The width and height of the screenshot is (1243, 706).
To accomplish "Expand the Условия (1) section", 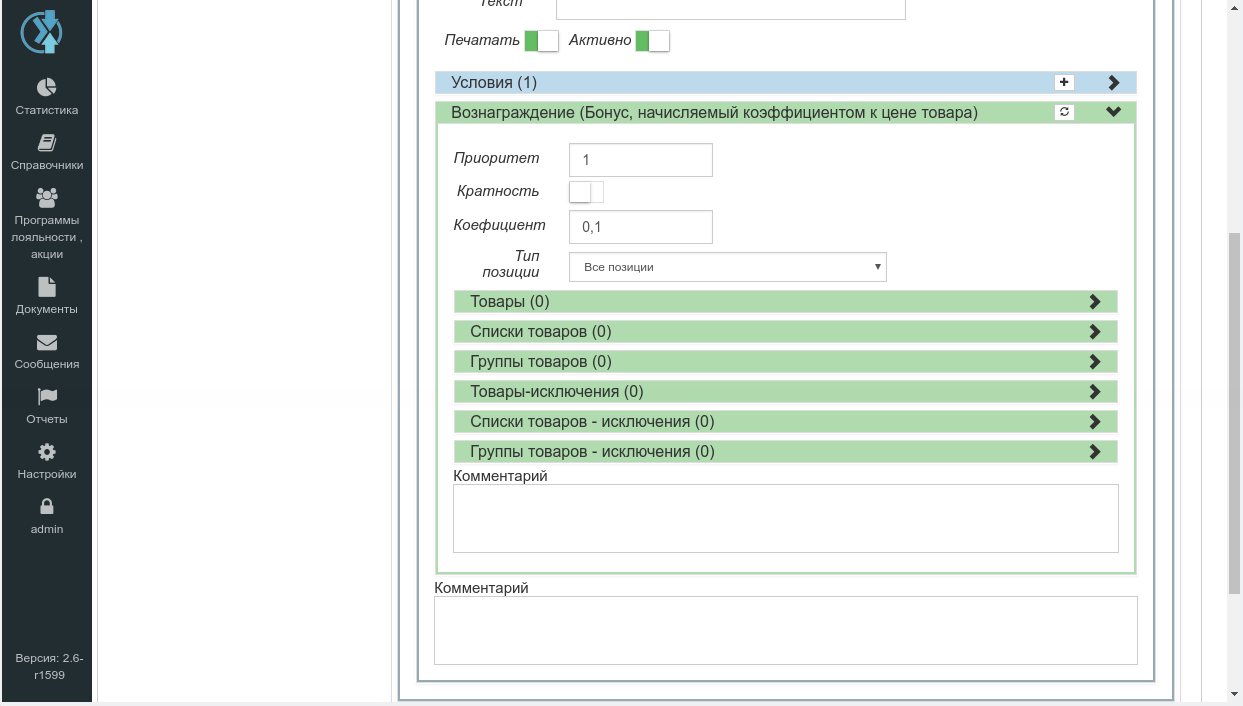I will [x=1114, y=83].
